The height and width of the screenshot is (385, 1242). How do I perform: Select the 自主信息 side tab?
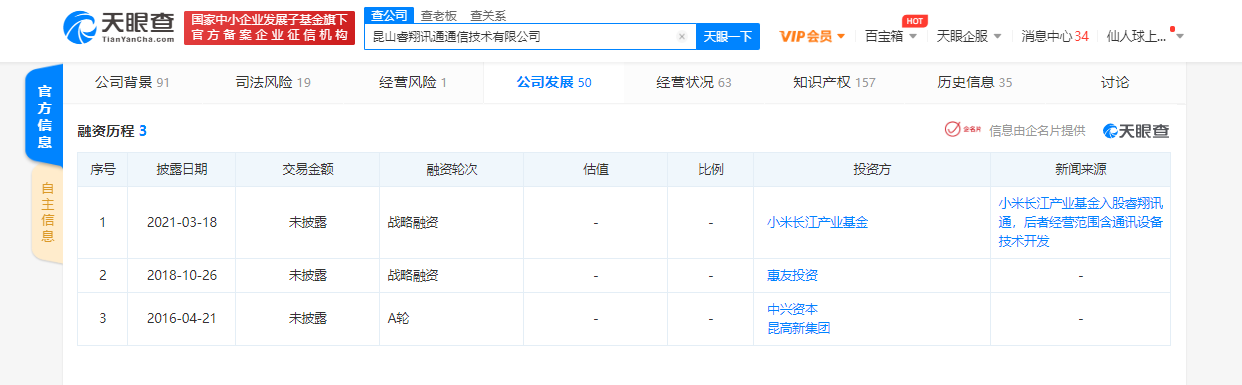[47, 212]
